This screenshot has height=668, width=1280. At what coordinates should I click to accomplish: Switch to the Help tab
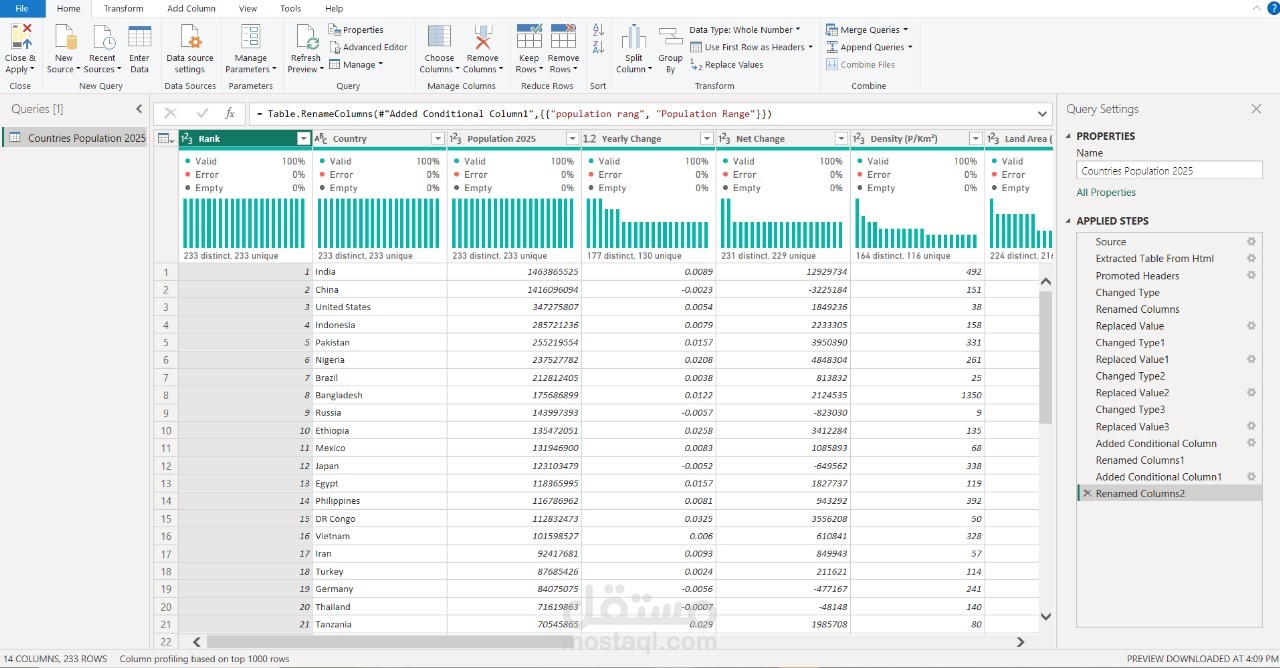click(334, 9)
